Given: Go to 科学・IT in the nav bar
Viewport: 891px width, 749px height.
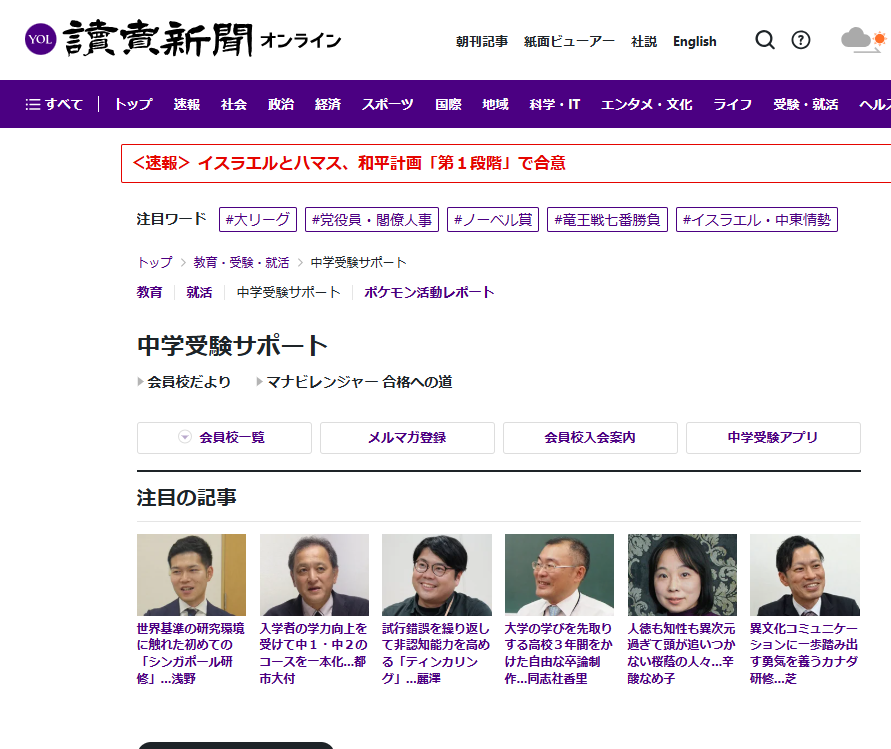Looking at the screenshot, I should pos(555,104).
